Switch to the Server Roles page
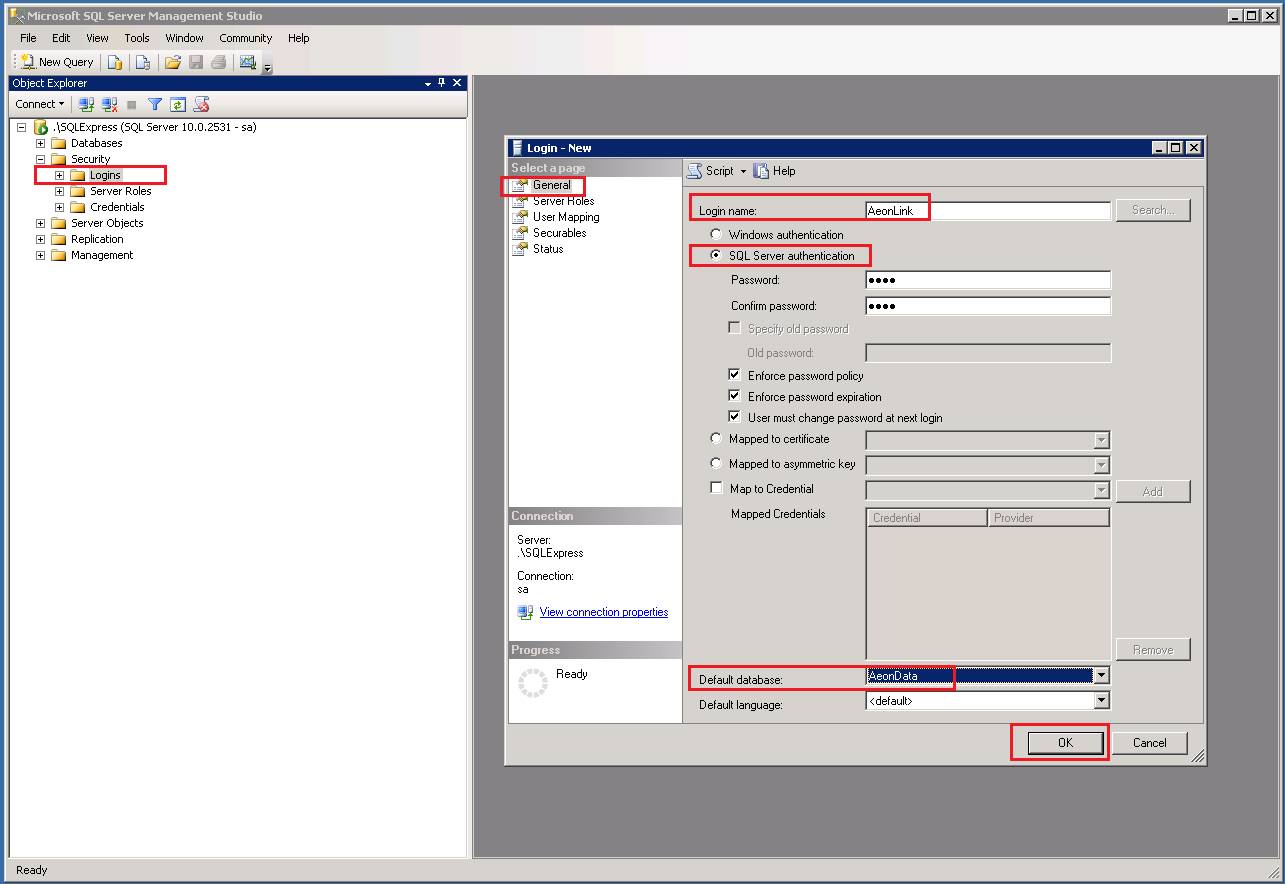The image size is (1285, 884). (563, 201)
